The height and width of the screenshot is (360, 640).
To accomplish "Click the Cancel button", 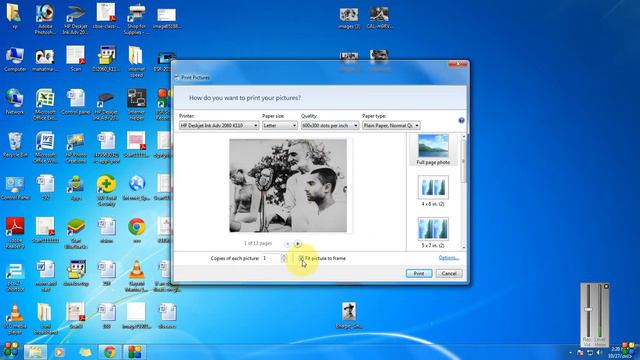I will tap(449, 273).
